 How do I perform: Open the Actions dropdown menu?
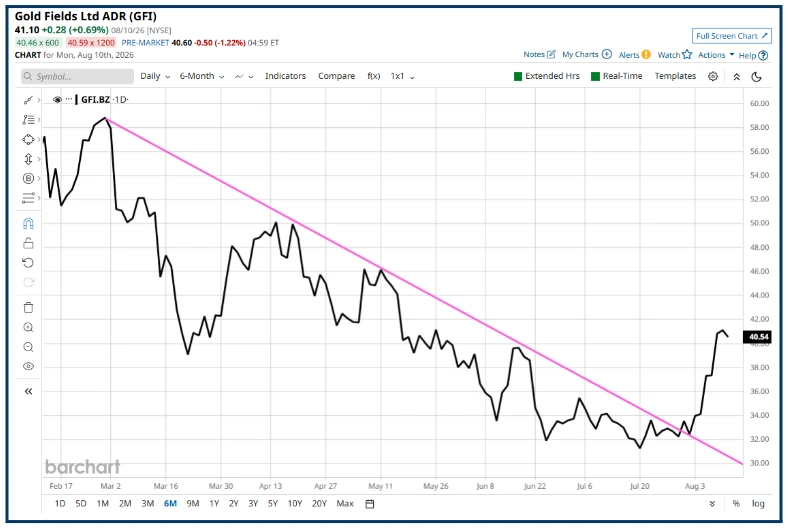pos(716,55)
